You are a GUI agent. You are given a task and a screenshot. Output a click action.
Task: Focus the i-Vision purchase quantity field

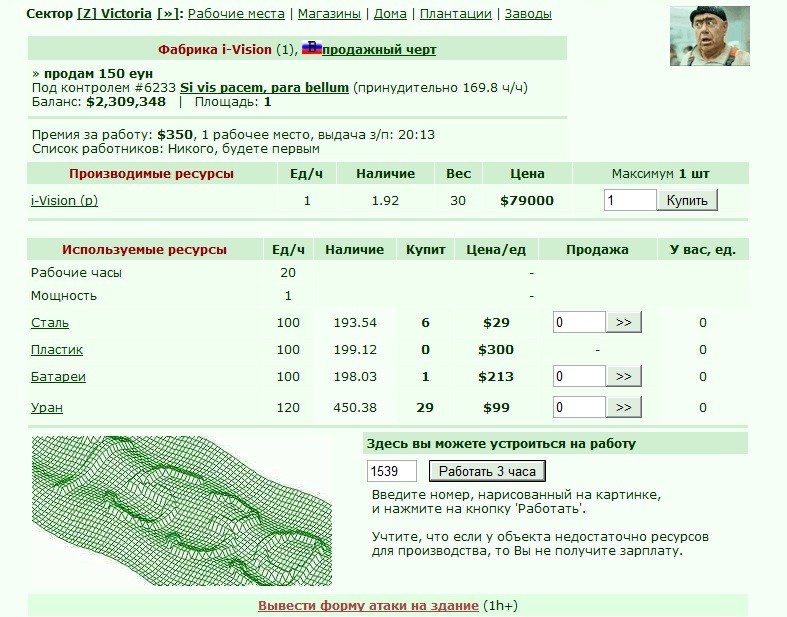click(630, 200)
